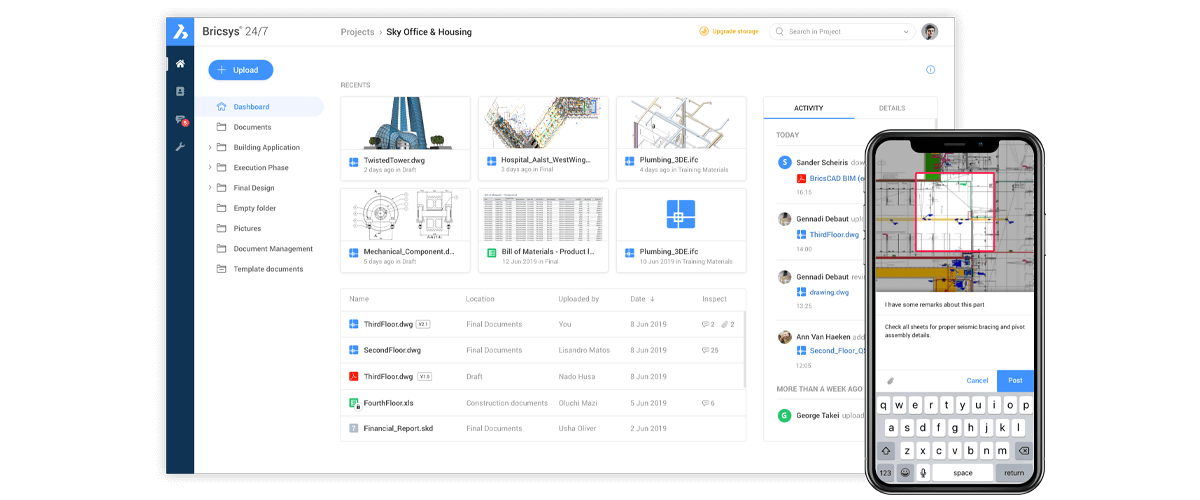Viewport: 1200px width, 500px height.
Task: Click Sander Scheiris avatar in activity
Action: point(785,162)
